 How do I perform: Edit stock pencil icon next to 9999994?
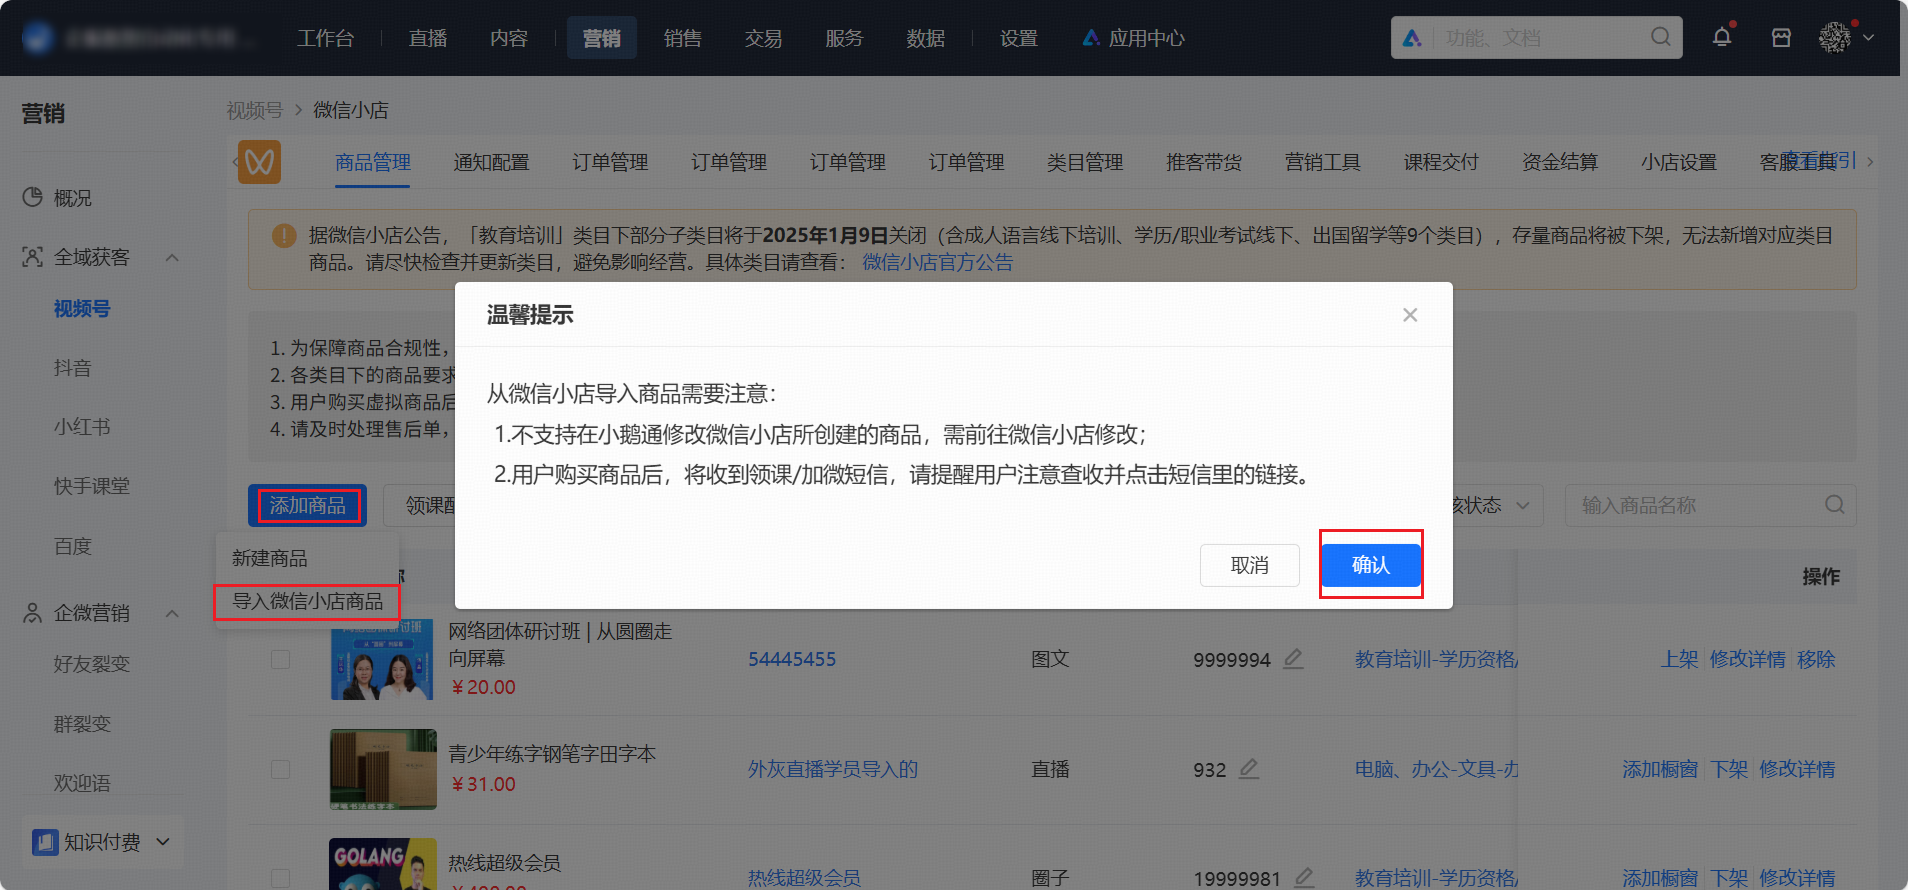(1293, 659)
